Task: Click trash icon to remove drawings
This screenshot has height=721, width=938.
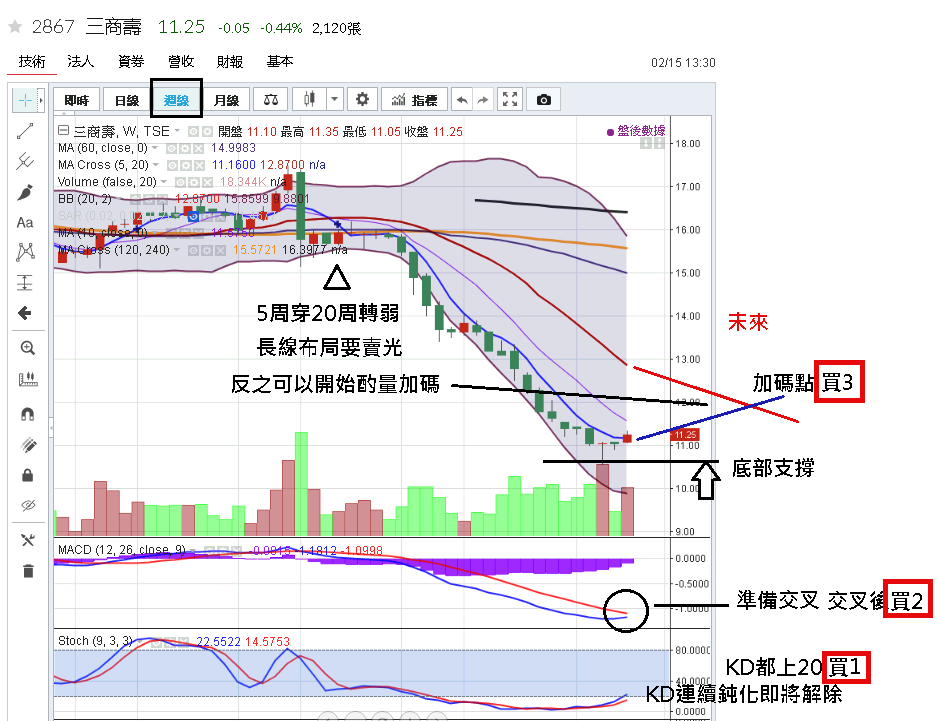Action: [28, 571]
